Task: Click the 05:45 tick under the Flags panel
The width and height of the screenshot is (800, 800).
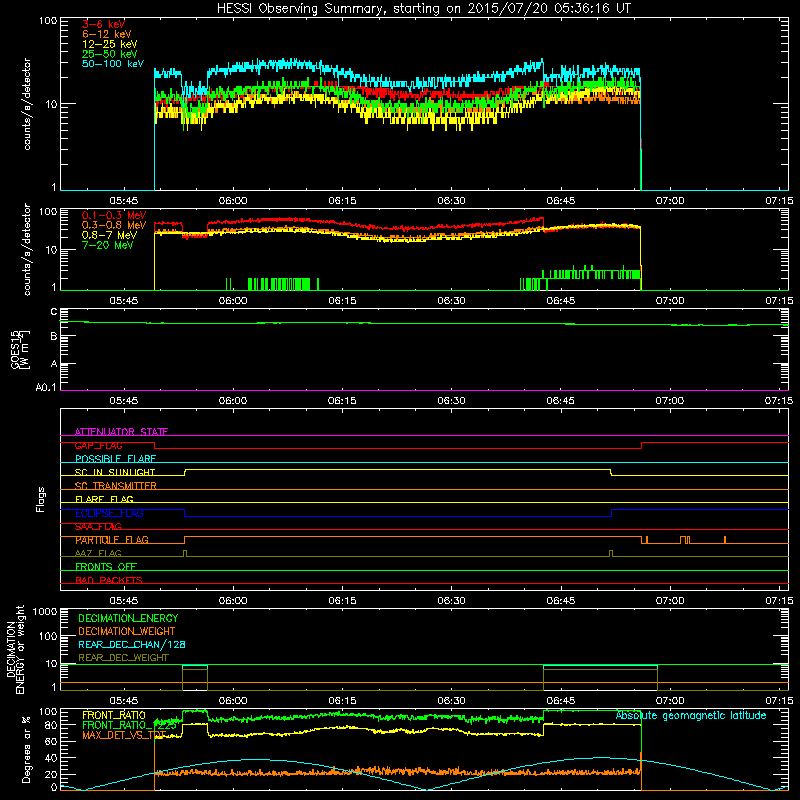Action: tap(124, 601)
